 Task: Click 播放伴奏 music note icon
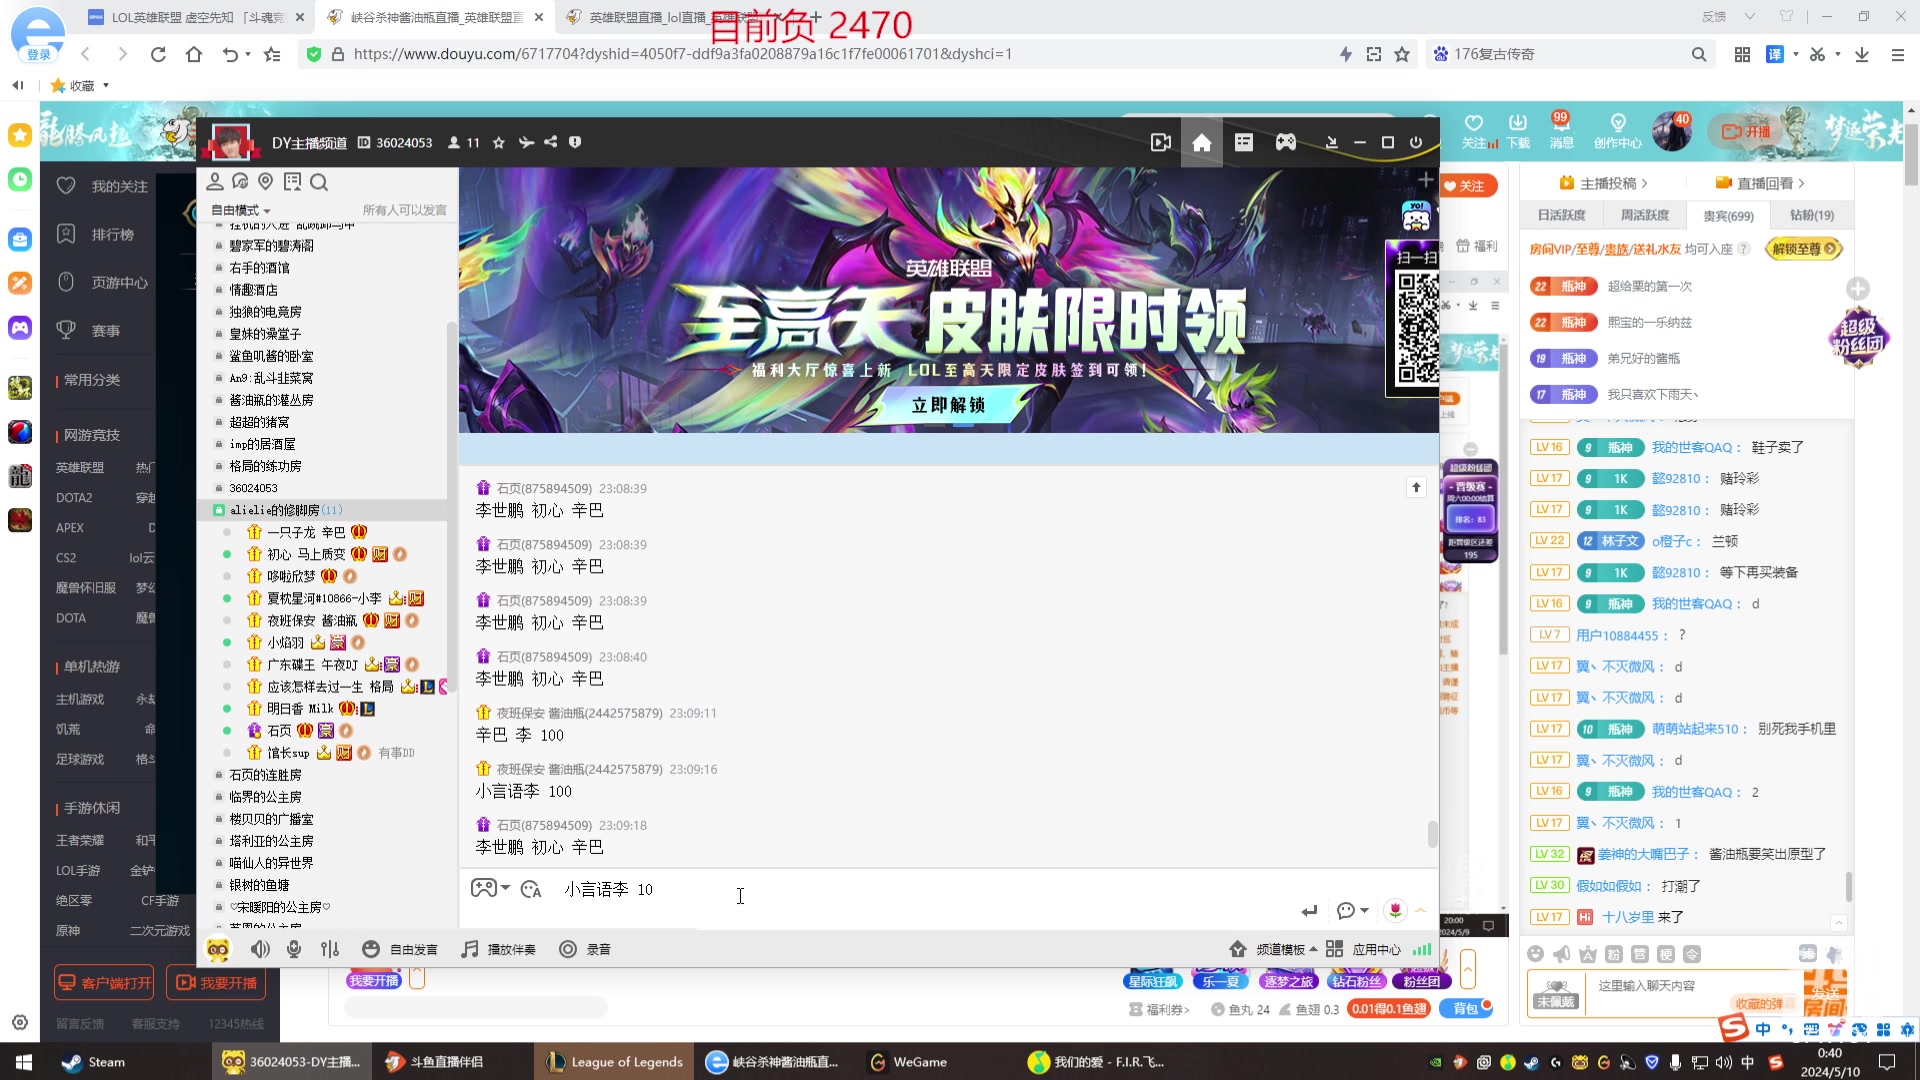click(470, 949)
